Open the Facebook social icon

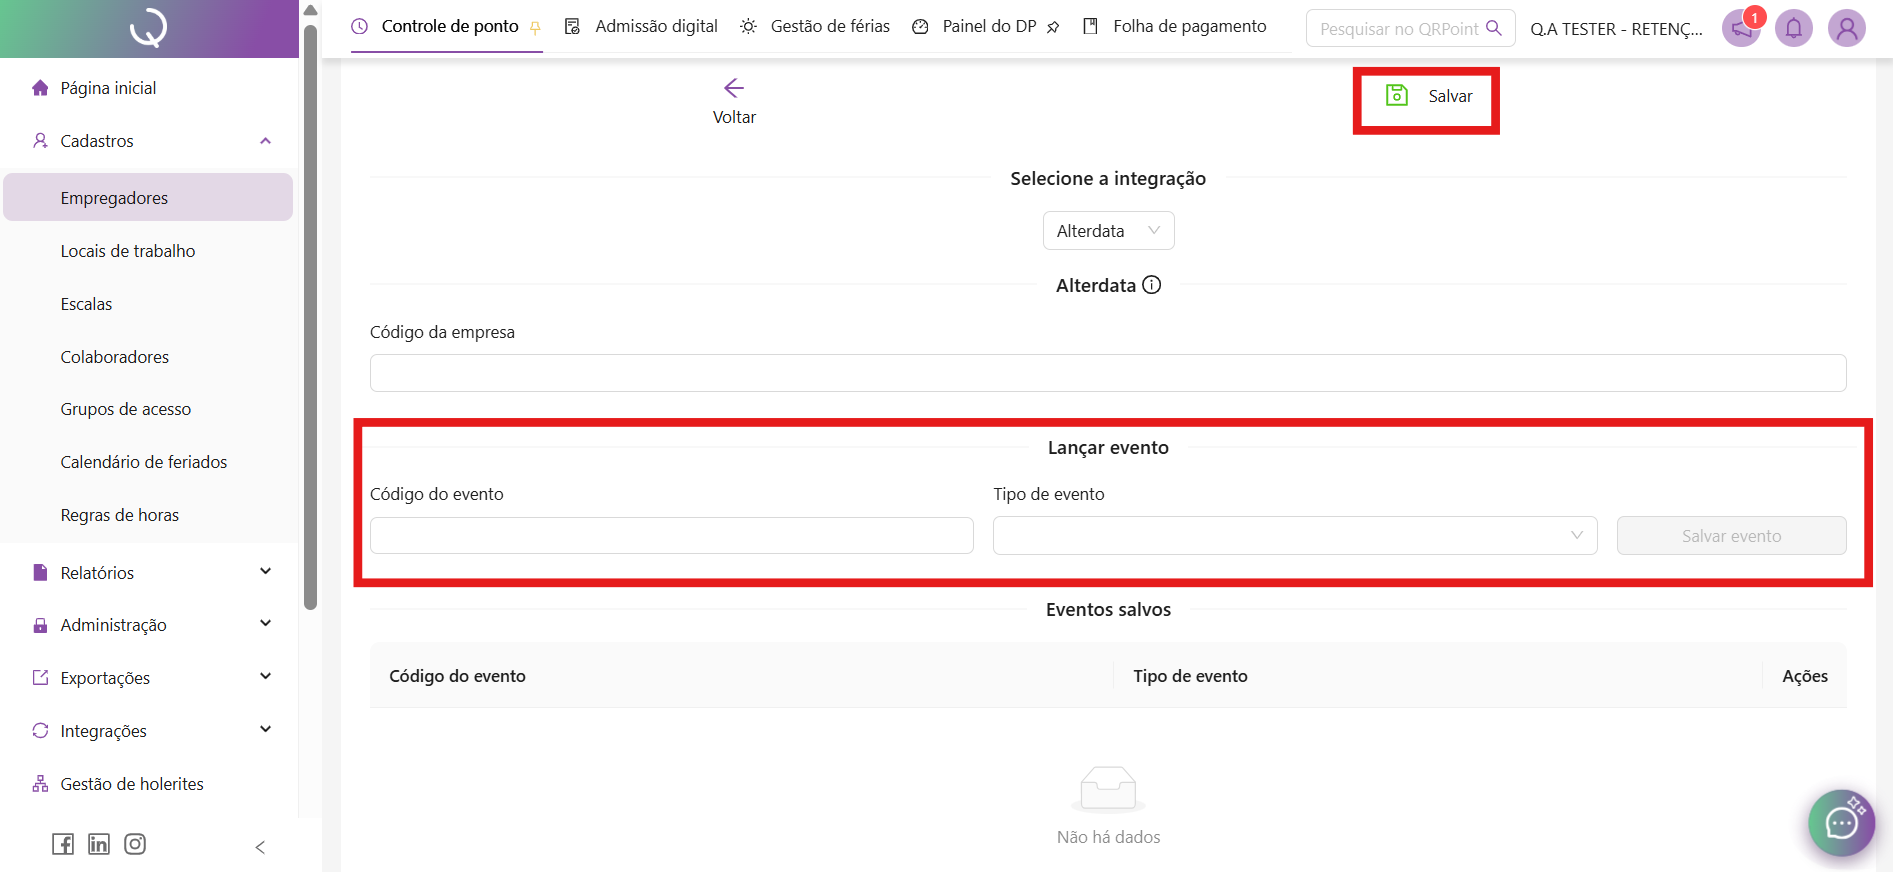click(63, 844)
